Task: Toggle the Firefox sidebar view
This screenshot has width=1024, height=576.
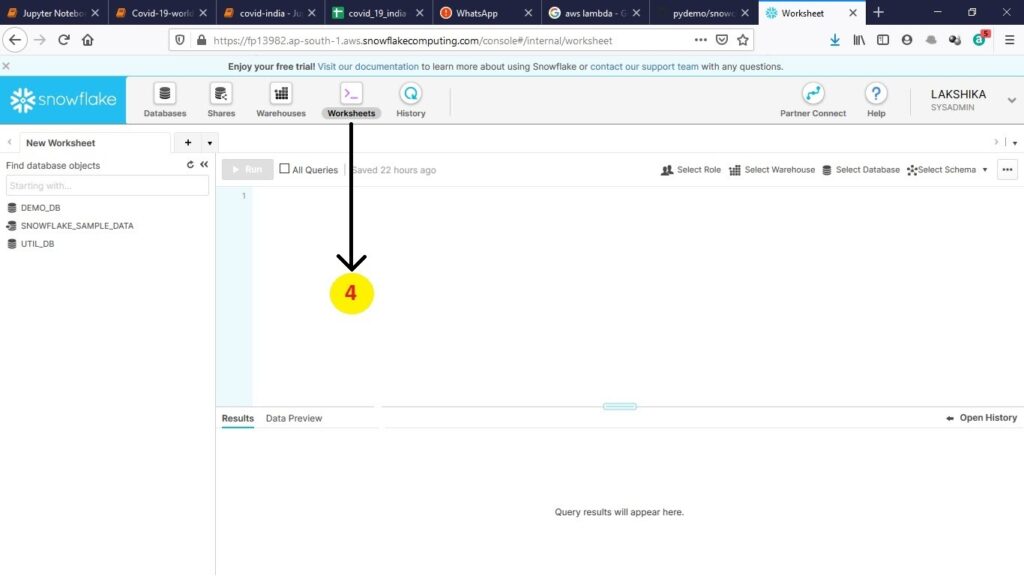Action: point(883,40)
